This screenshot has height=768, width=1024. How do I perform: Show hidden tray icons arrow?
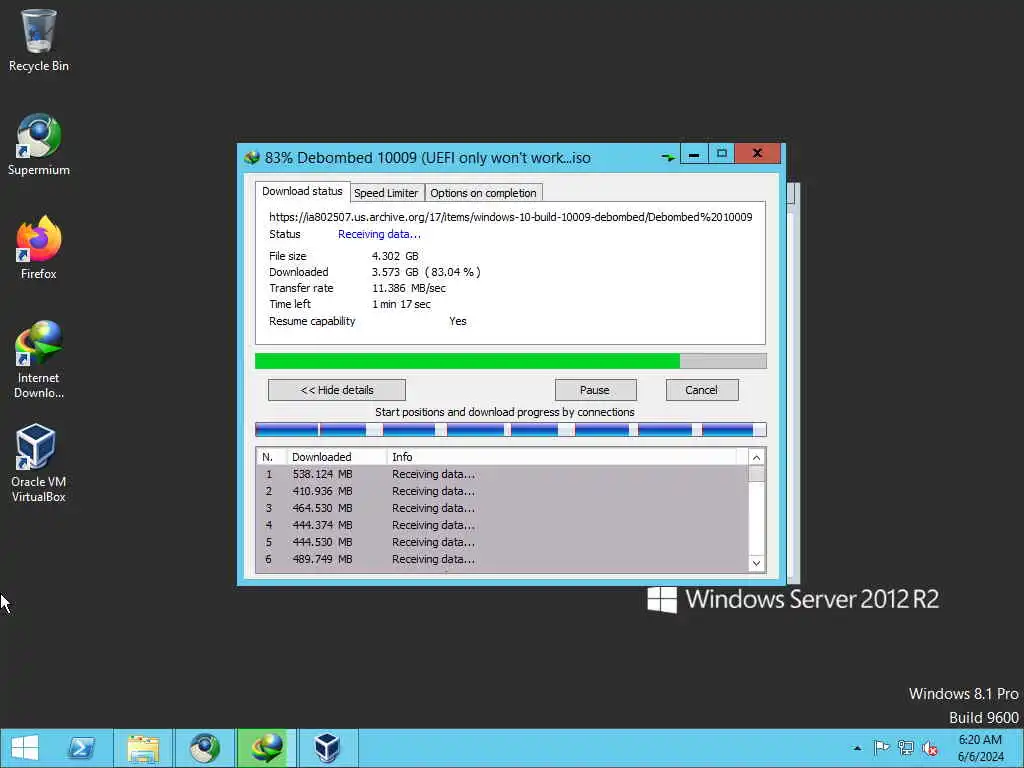[x=857, y=748]
